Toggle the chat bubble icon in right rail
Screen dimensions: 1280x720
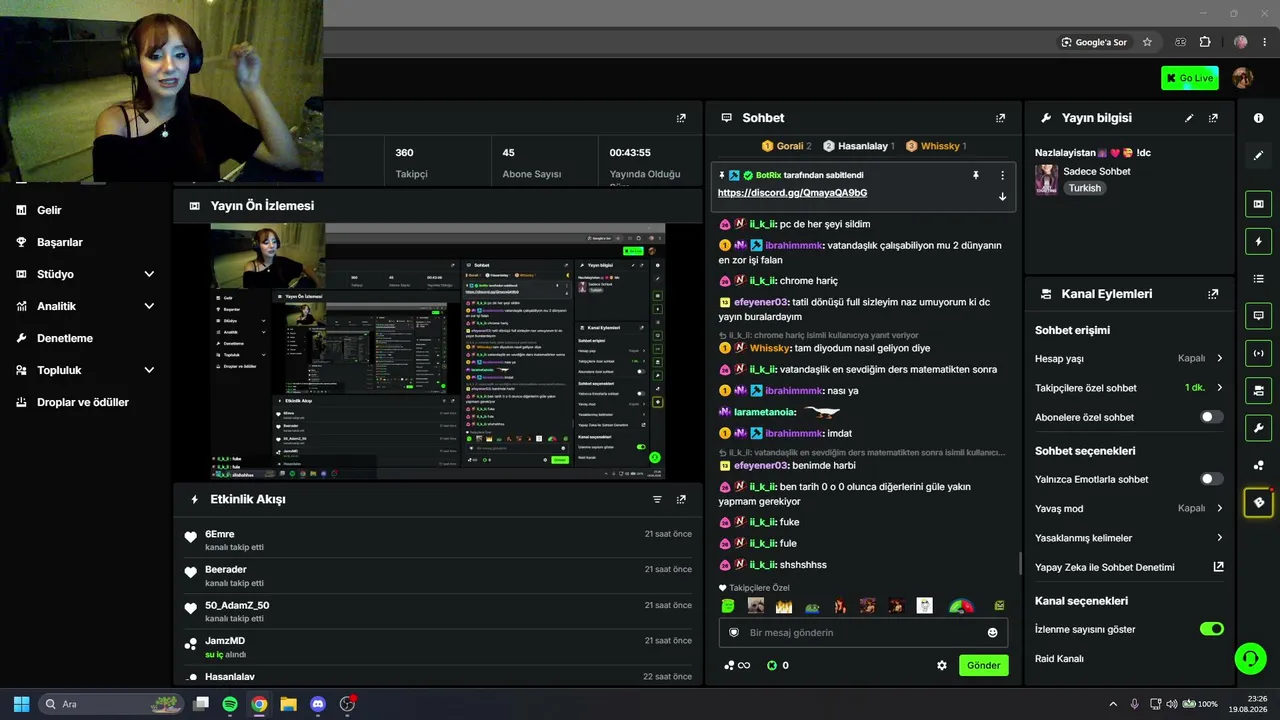point(1258,315)
